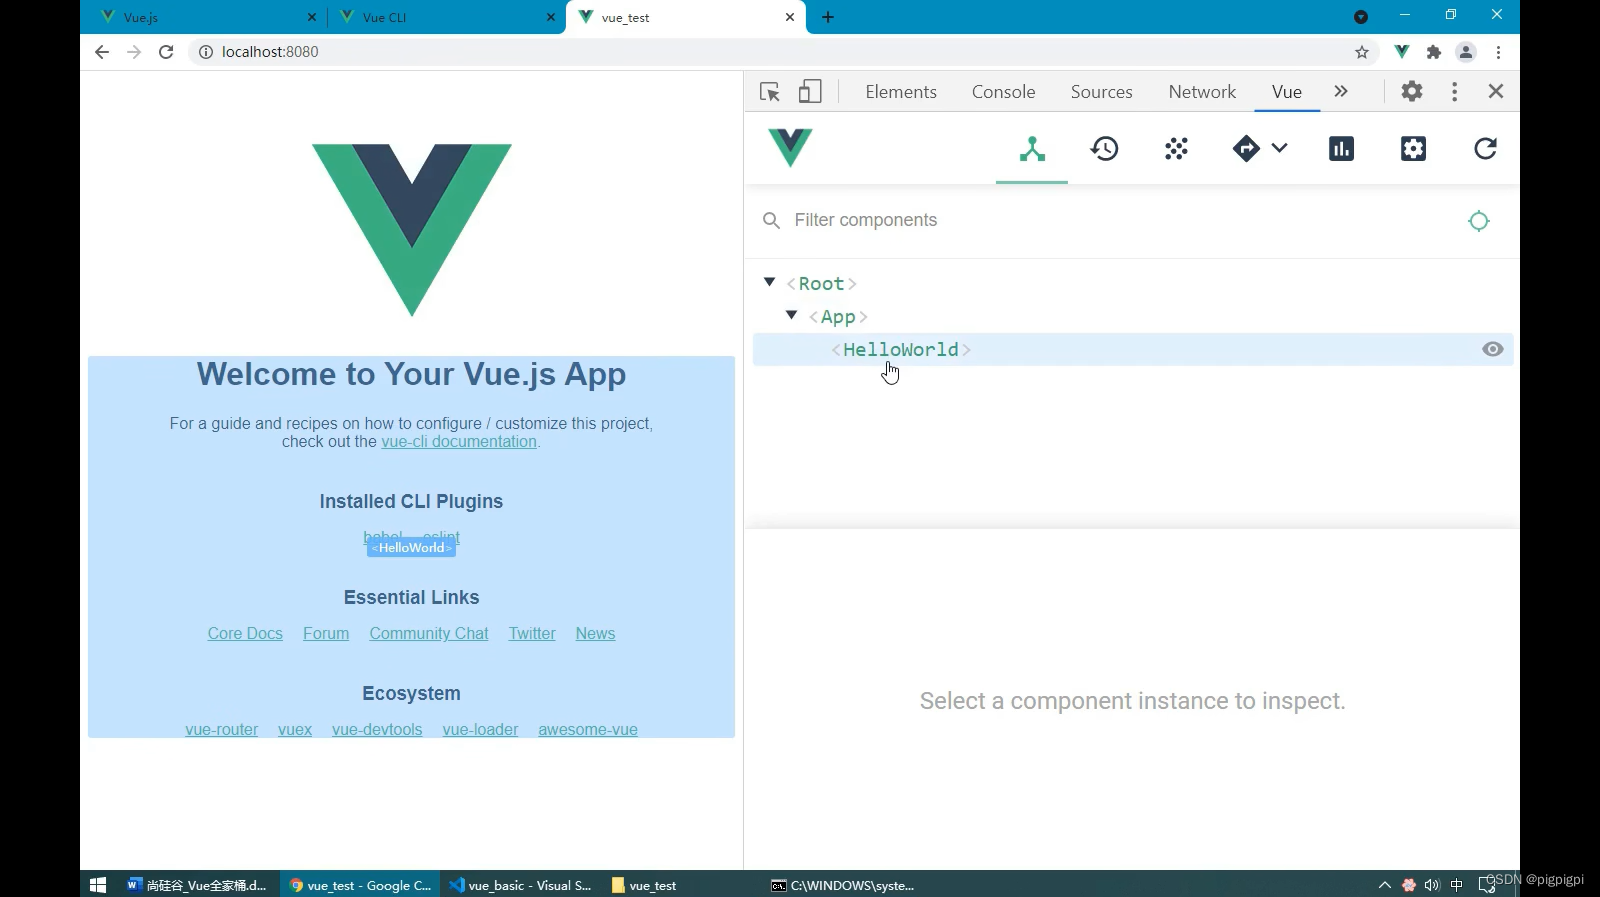Open the Extensions puzzle menu
The image size is (1600, 897).
[x=1434, y=52]
